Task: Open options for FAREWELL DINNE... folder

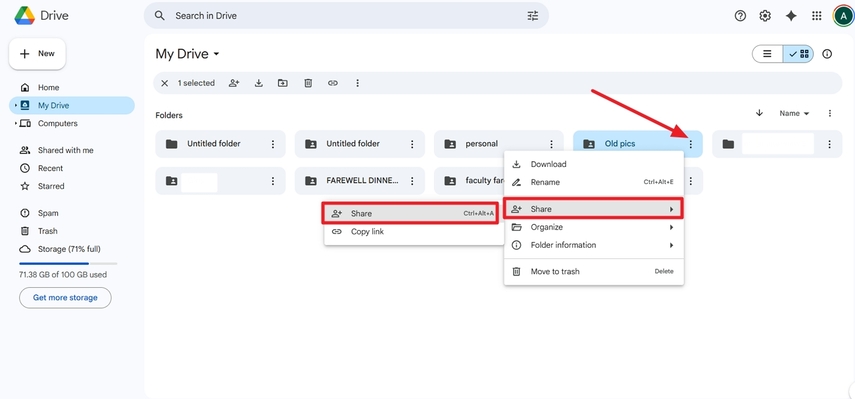Action: (x=412, y=180)
